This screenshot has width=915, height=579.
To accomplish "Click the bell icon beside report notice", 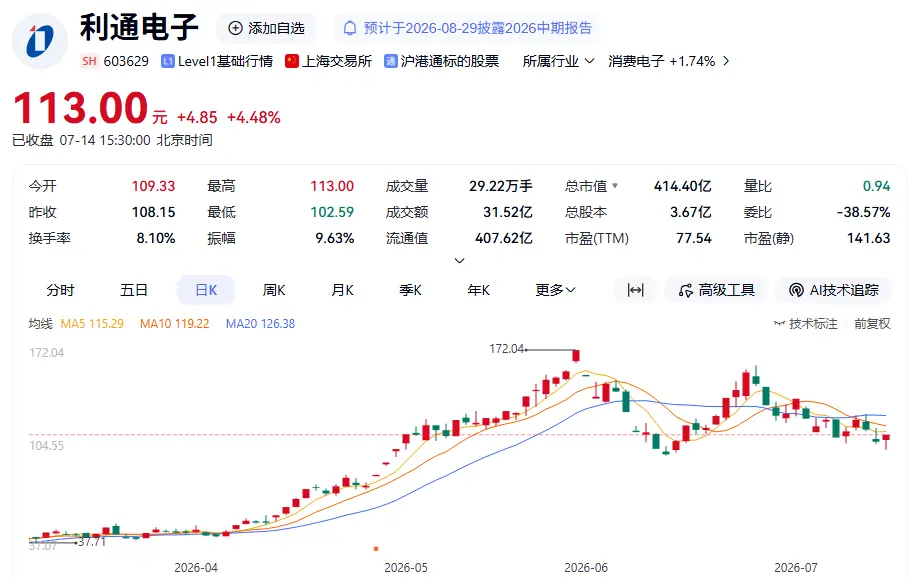I will point(350,28).
